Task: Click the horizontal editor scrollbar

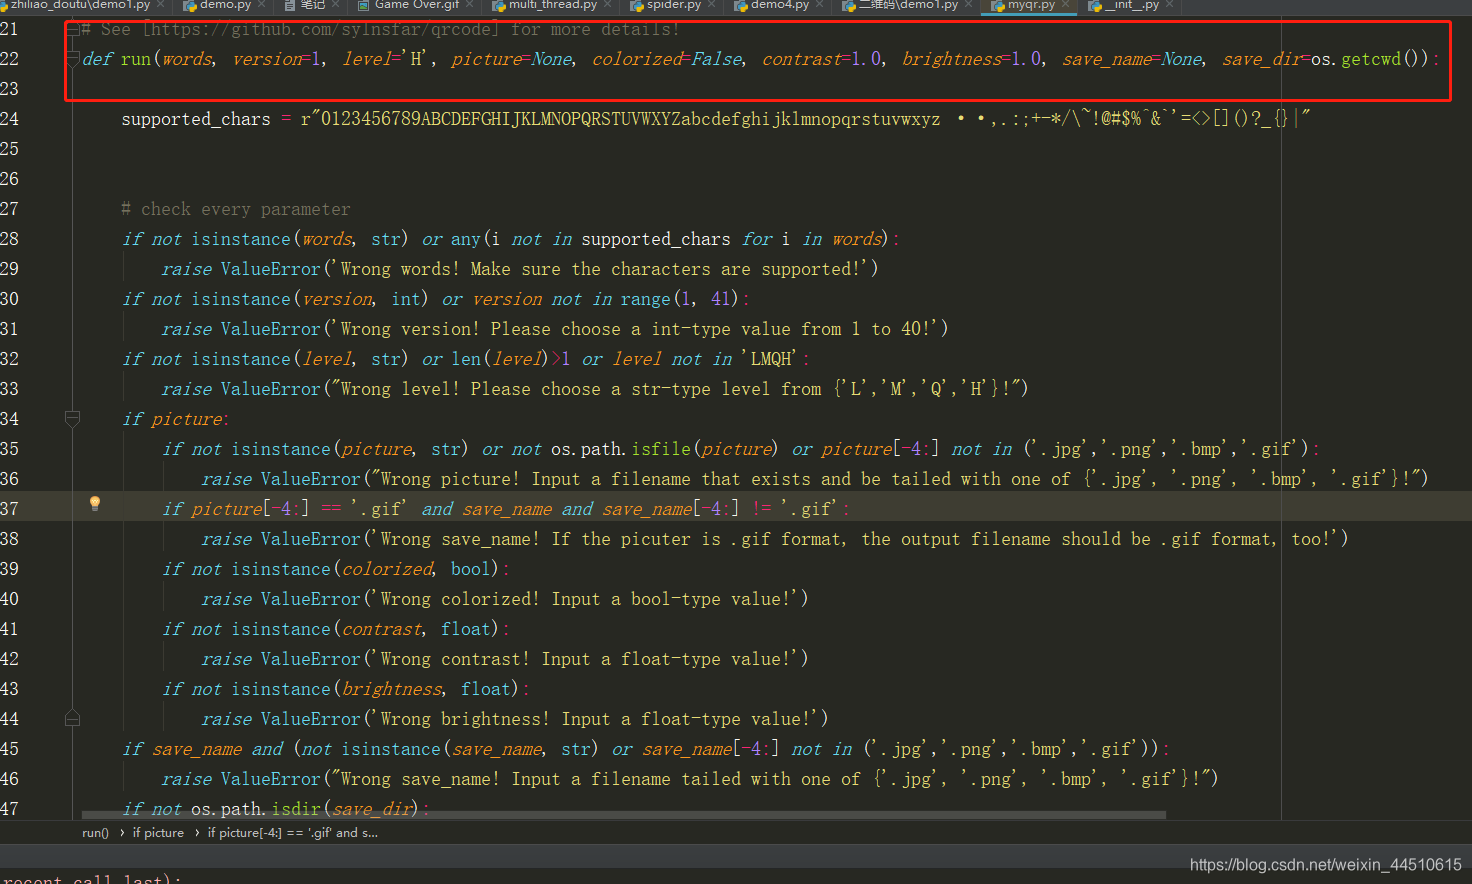Action: coord(624,815)
